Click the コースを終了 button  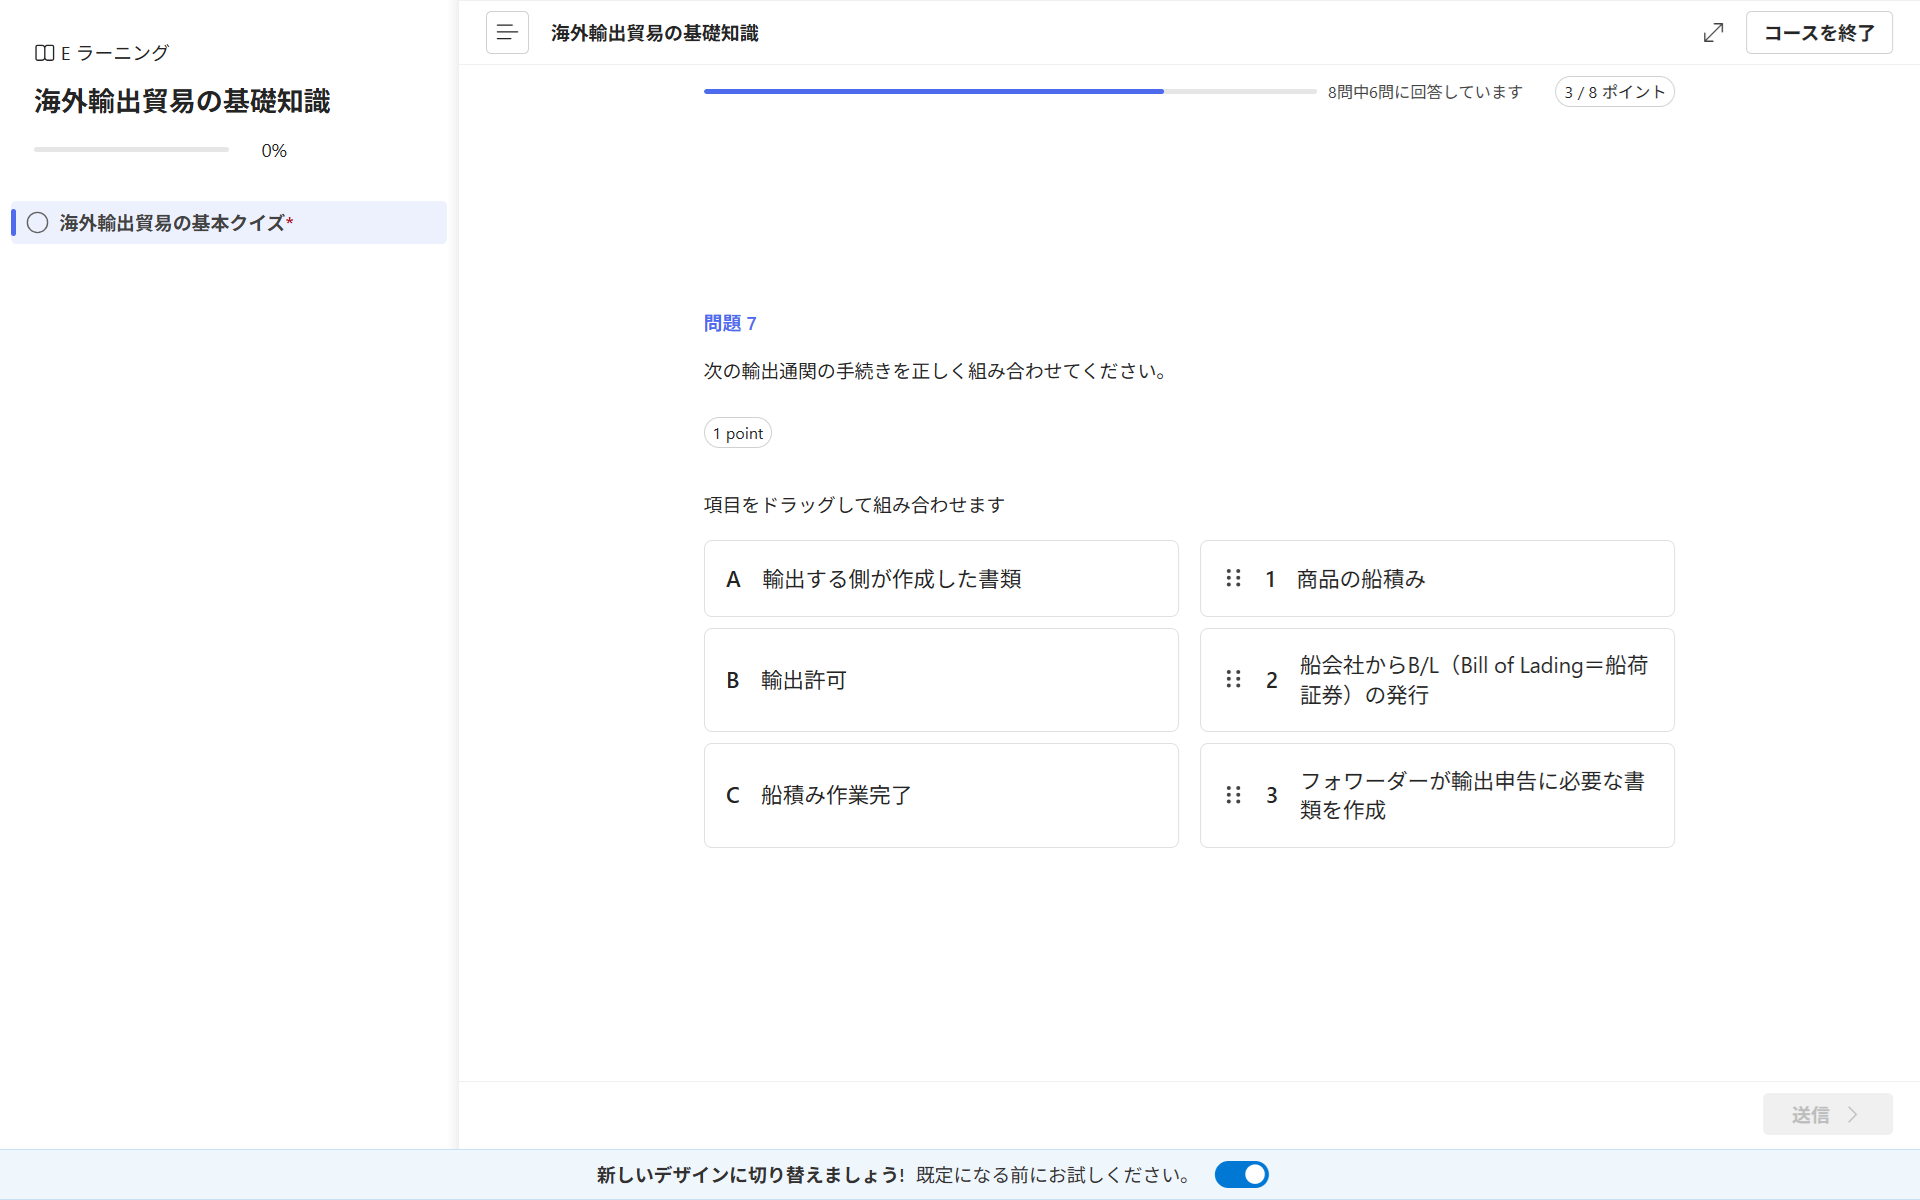[1819, 33]
